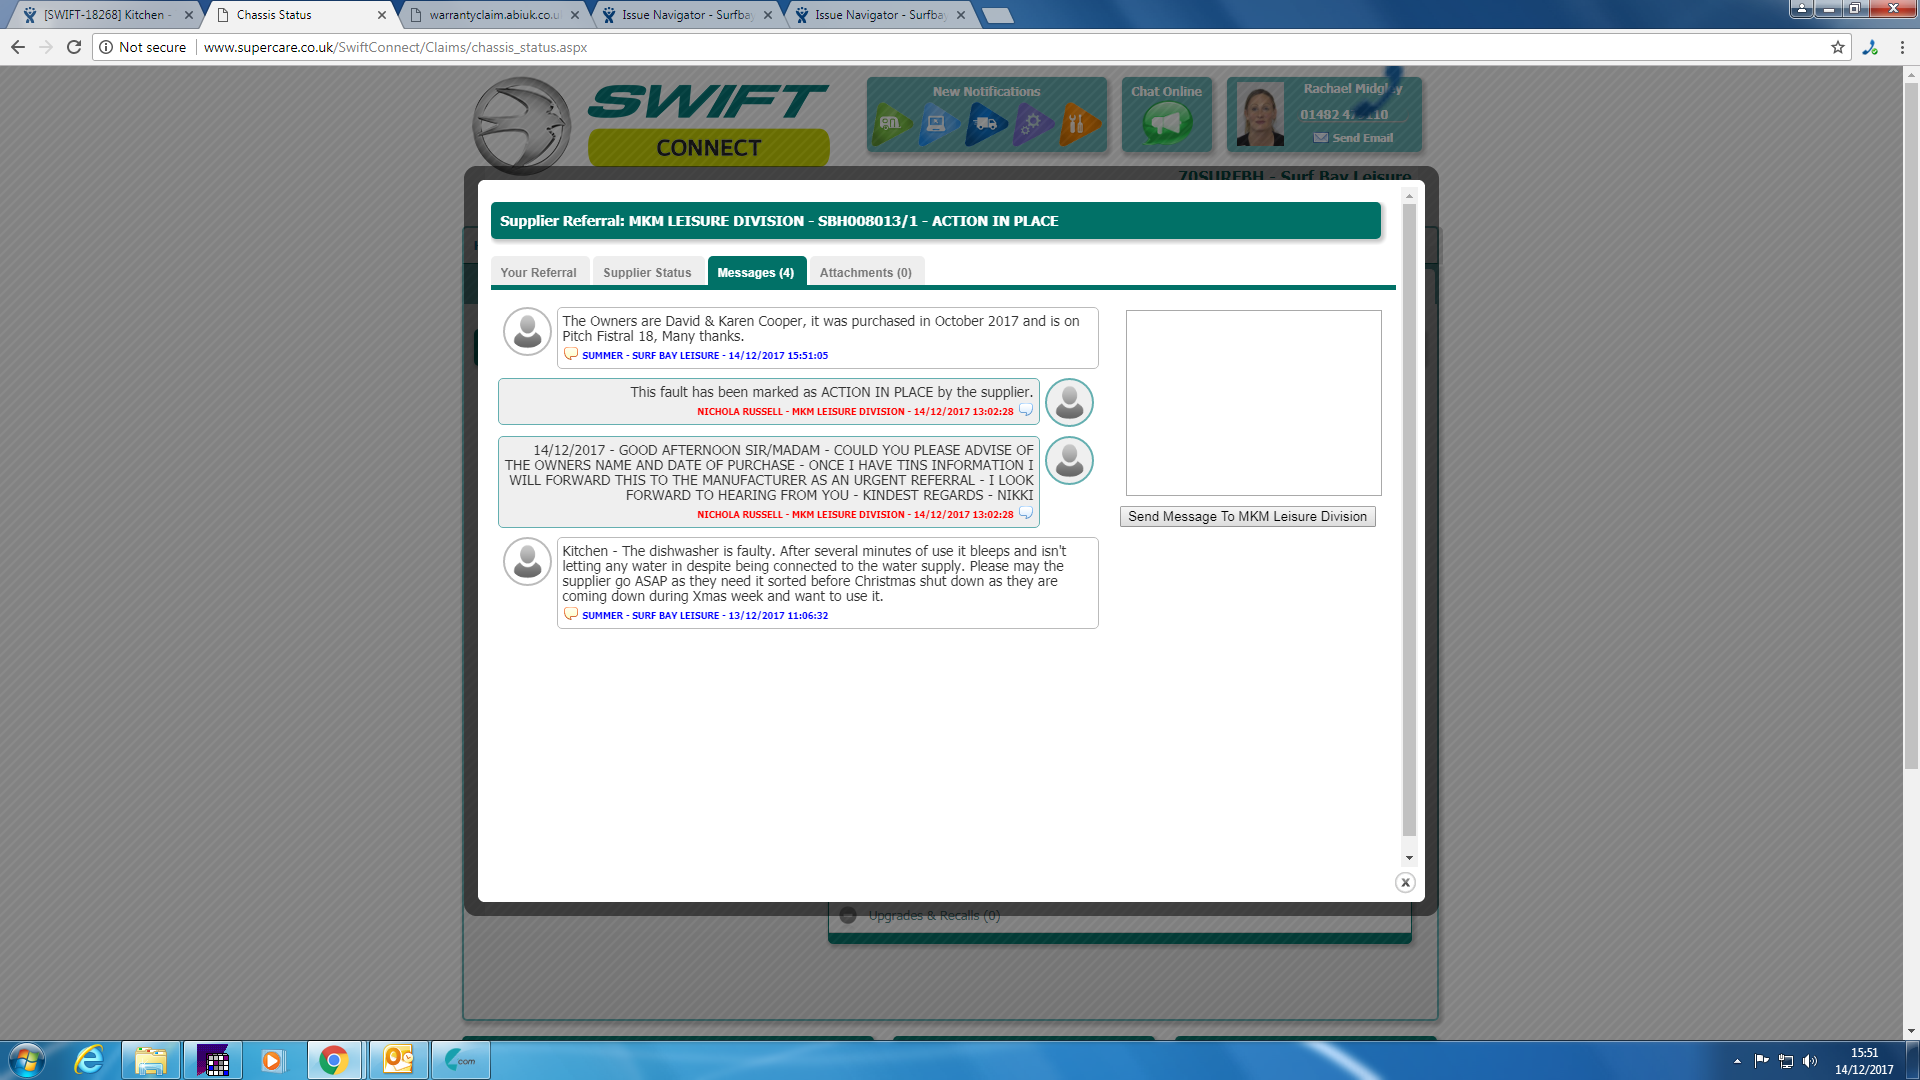Open the Supplier Status tab

(x=647, y=272)
